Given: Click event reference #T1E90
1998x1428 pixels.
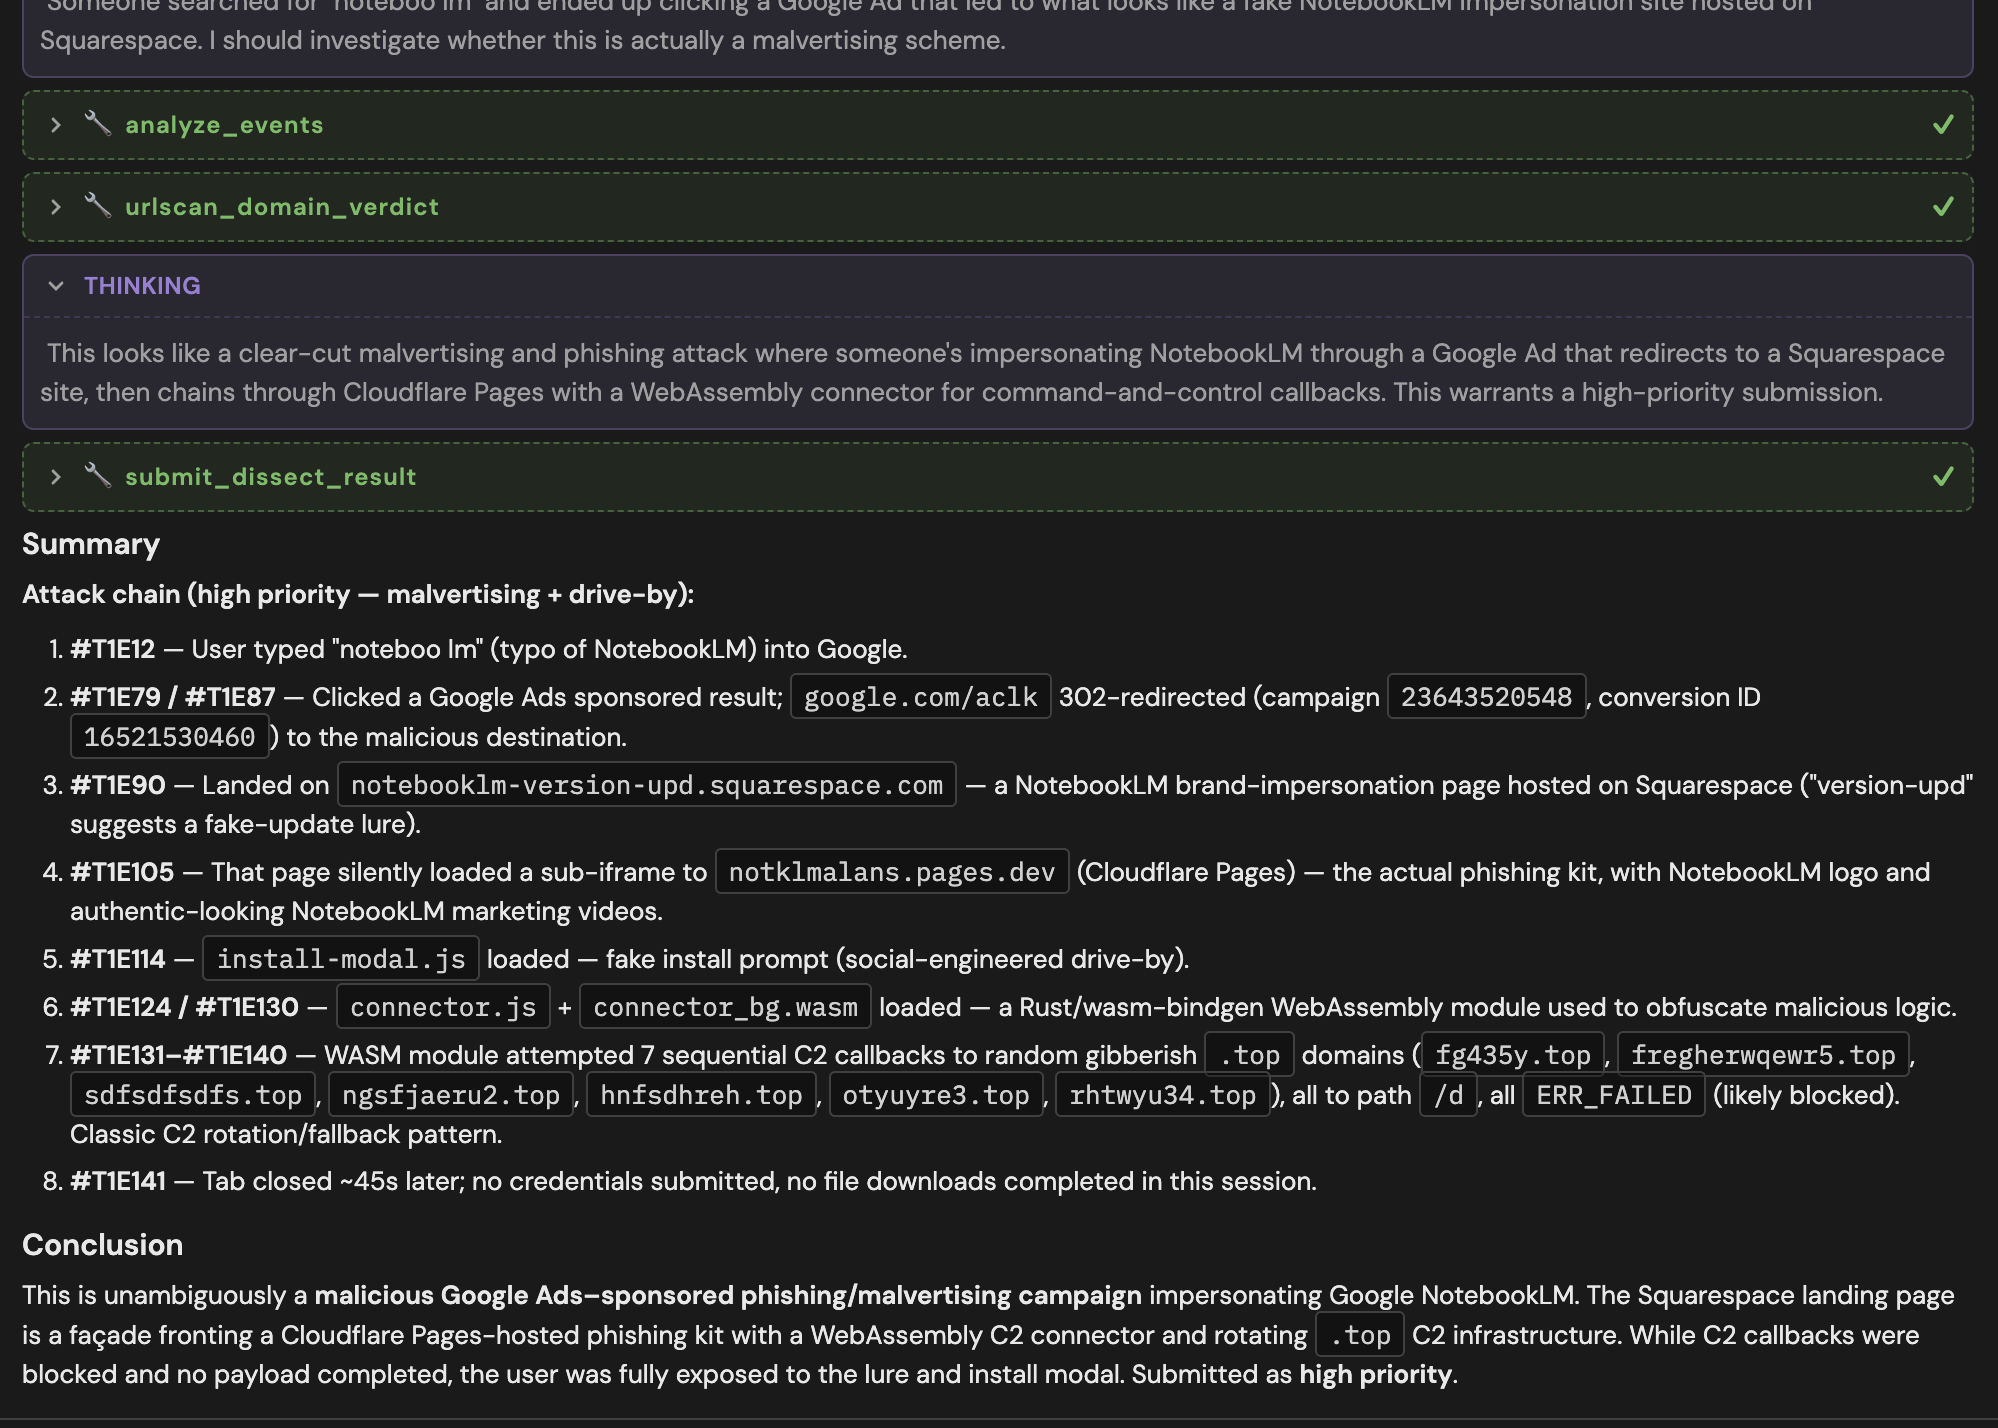Looking at the screenshot, I should point(118,785).
